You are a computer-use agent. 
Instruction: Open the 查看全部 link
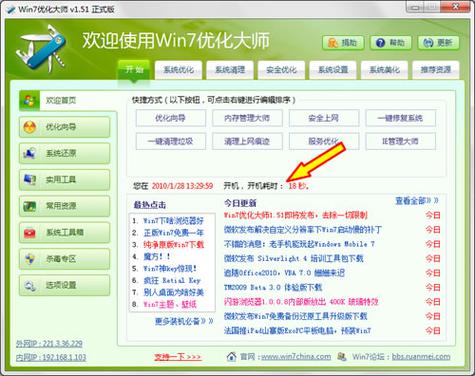417,201
